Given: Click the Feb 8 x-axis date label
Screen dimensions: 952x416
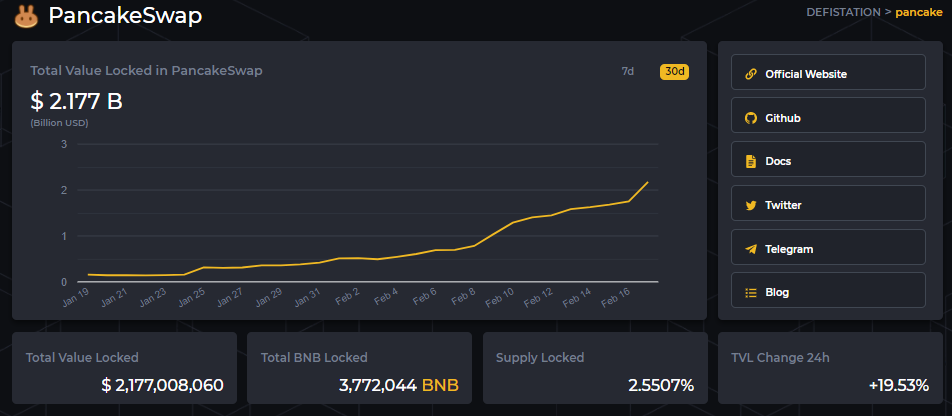Looking at the screenshot, I should coord(464,296).
